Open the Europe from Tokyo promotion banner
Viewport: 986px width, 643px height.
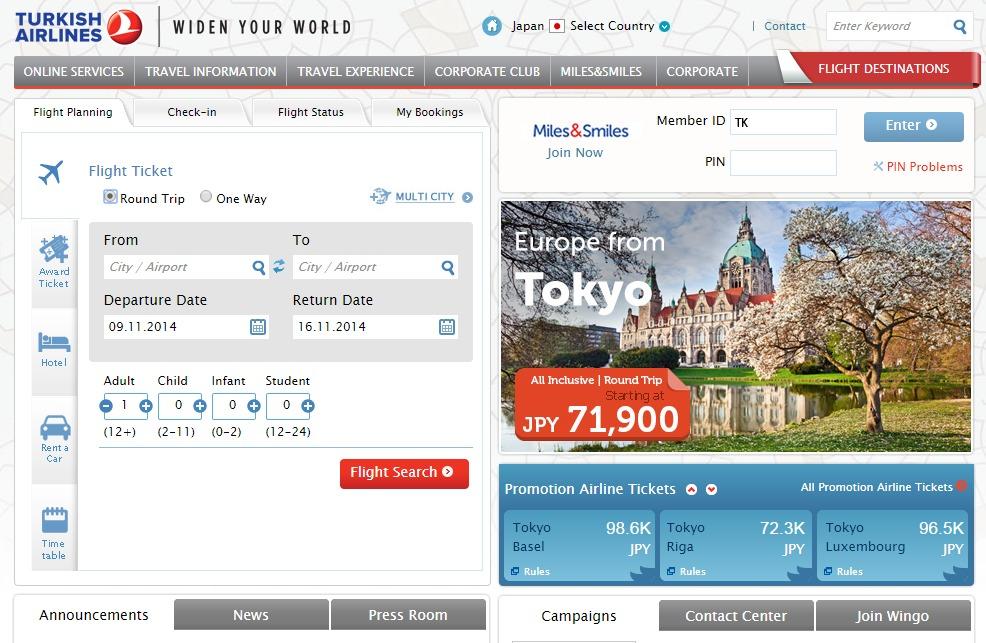point(736,326)
